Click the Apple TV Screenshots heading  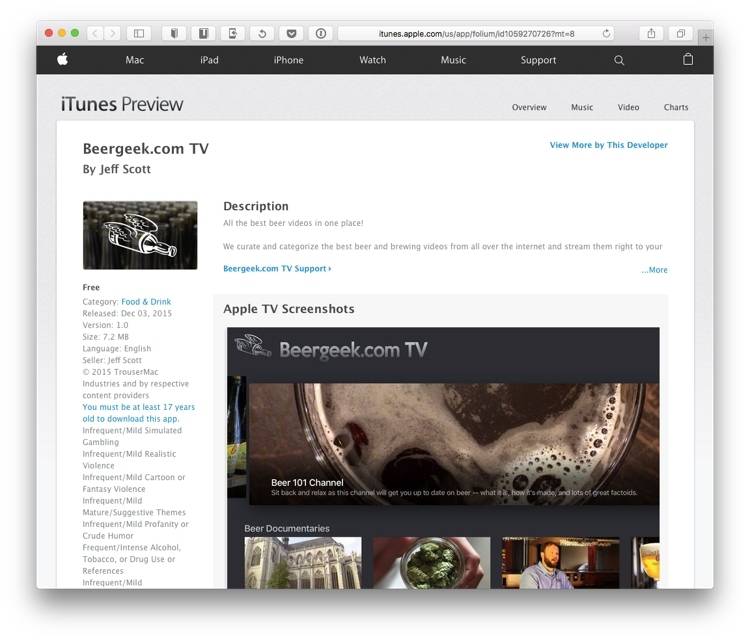(289, 309)
